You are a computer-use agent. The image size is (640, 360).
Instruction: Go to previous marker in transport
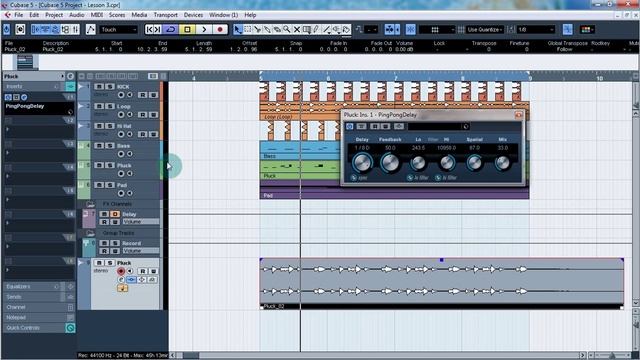(x=149, y=29)
